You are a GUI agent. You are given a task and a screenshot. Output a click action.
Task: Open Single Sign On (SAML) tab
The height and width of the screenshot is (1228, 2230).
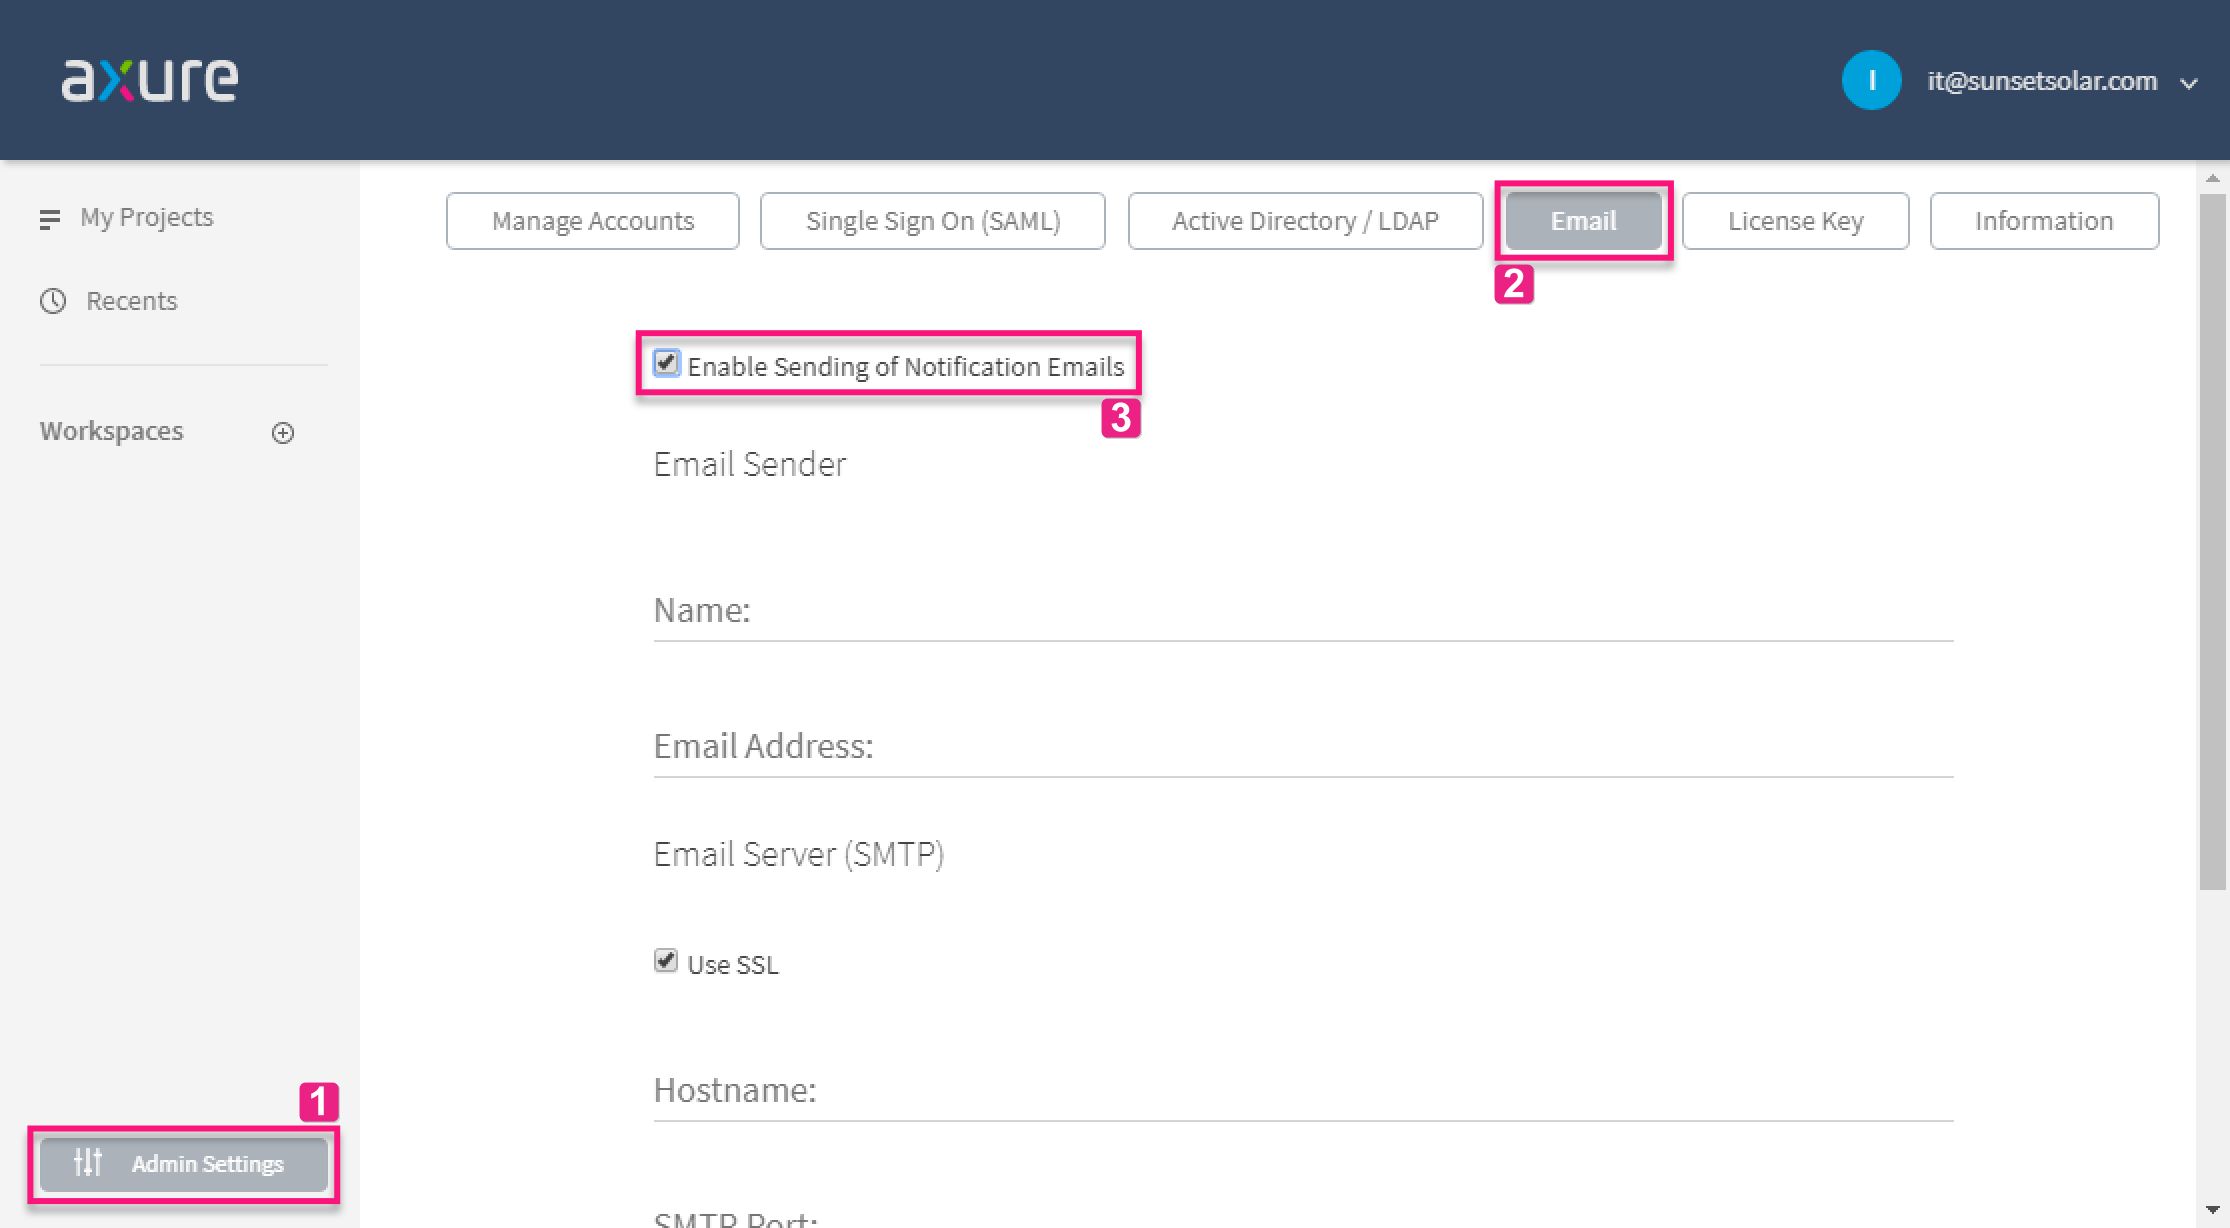tap(932, 221)
